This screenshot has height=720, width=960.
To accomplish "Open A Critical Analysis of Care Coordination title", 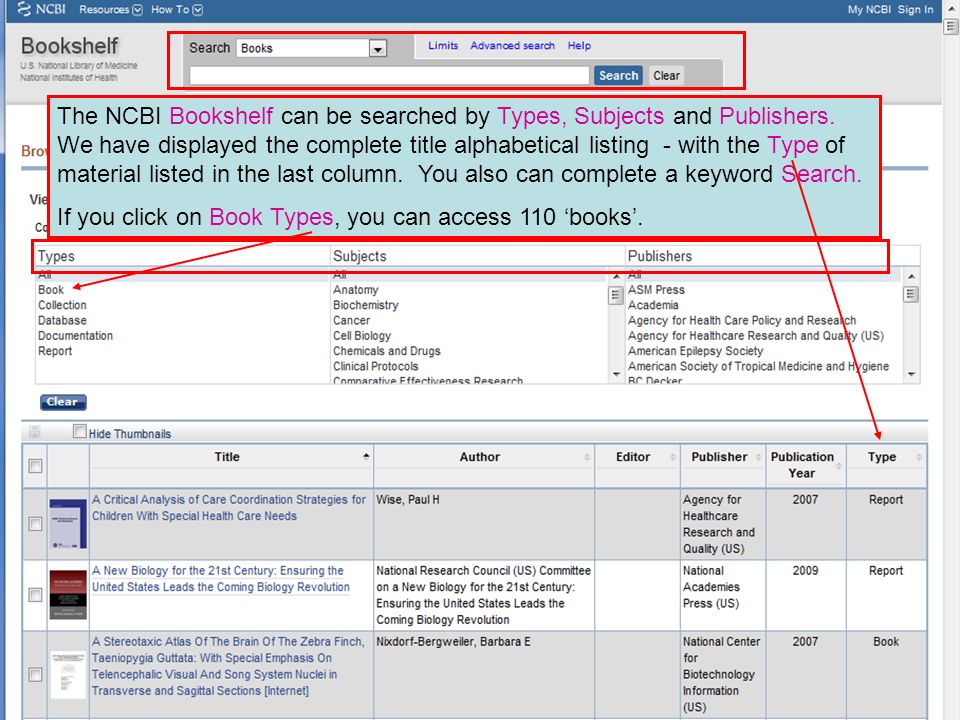I will [228, 508].
